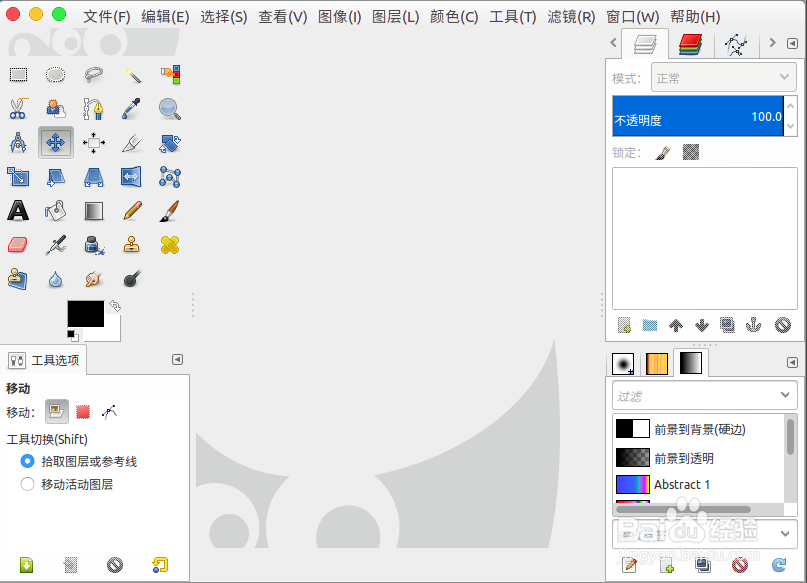Select the Measure compass tool
Image resolution: width=807 pixels, height=583 pixels.
point(18,143)
